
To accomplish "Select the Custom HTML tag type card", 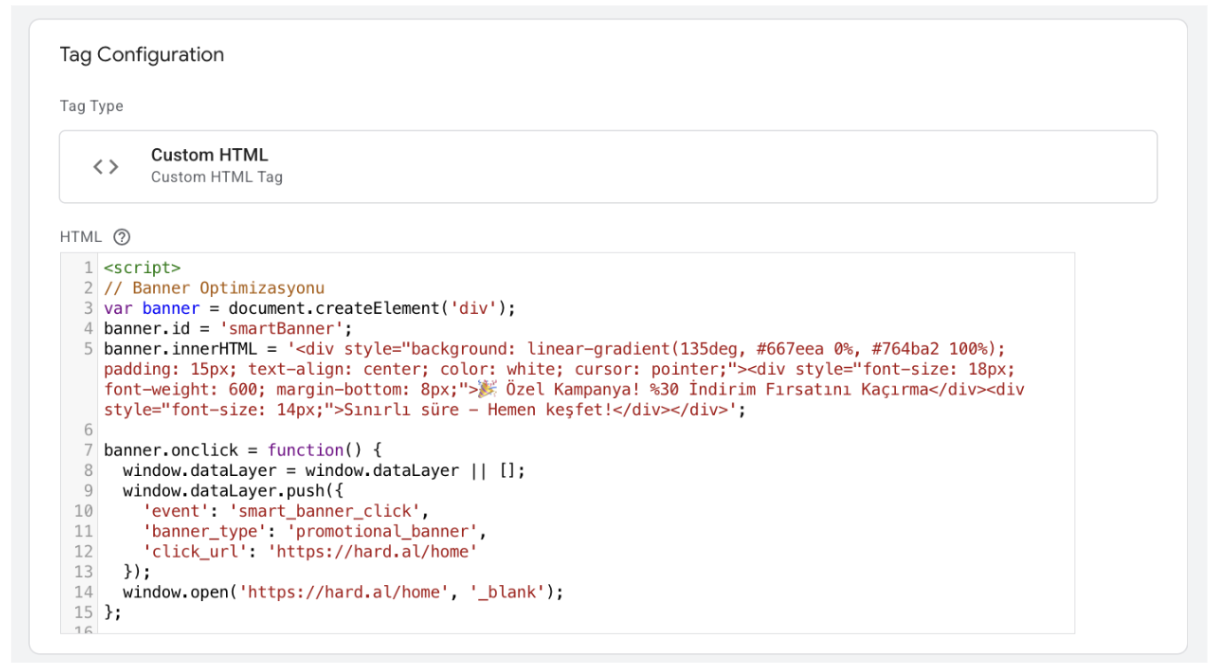I will (608, 166).
